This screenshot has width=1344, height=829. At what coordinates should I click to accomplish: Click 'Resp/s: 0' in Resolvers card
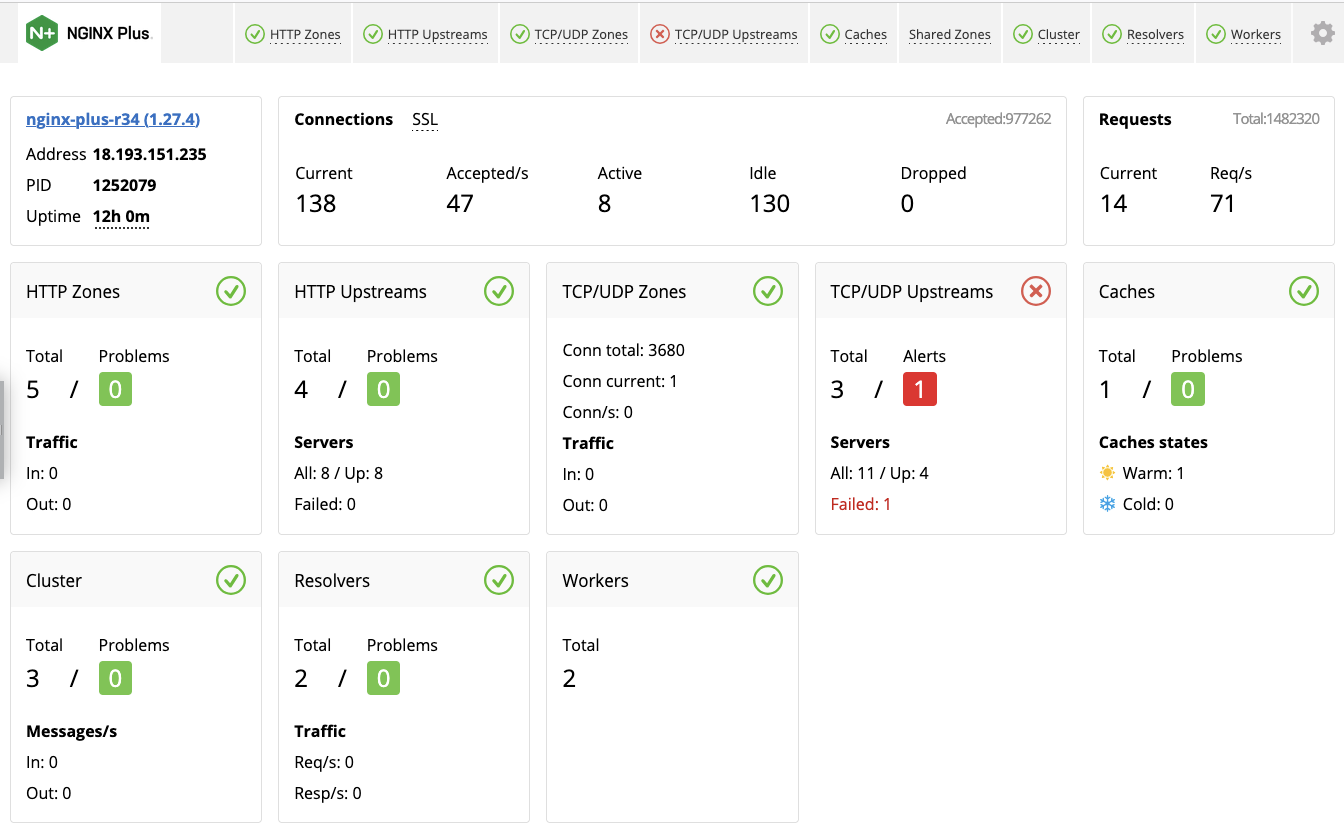[328, 793]
